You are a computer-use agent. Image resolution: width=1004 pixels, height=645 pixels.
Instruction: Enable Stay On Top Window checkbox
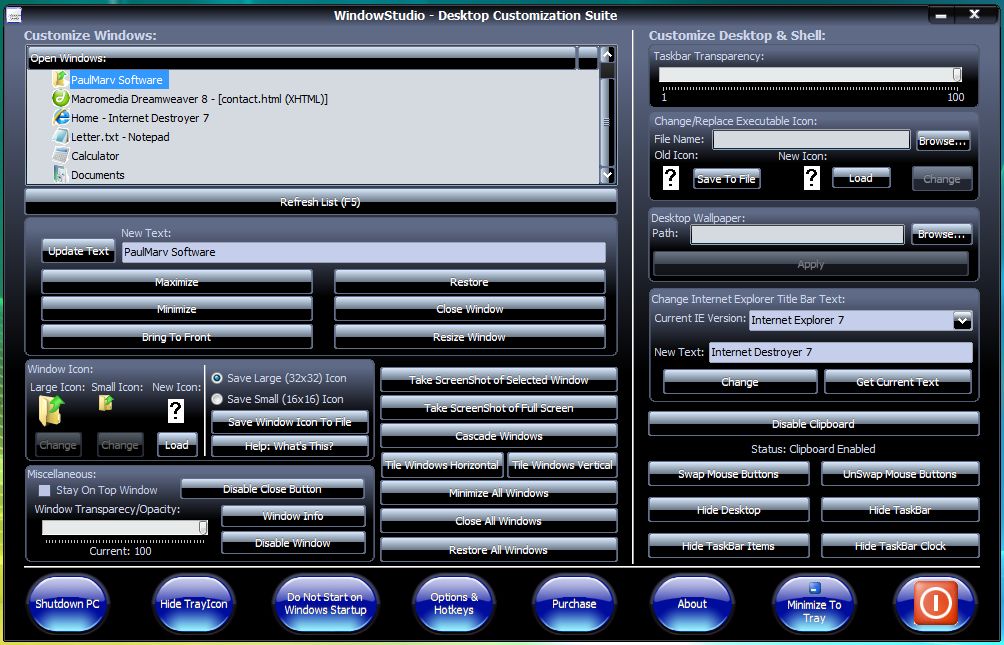[44, 491]
